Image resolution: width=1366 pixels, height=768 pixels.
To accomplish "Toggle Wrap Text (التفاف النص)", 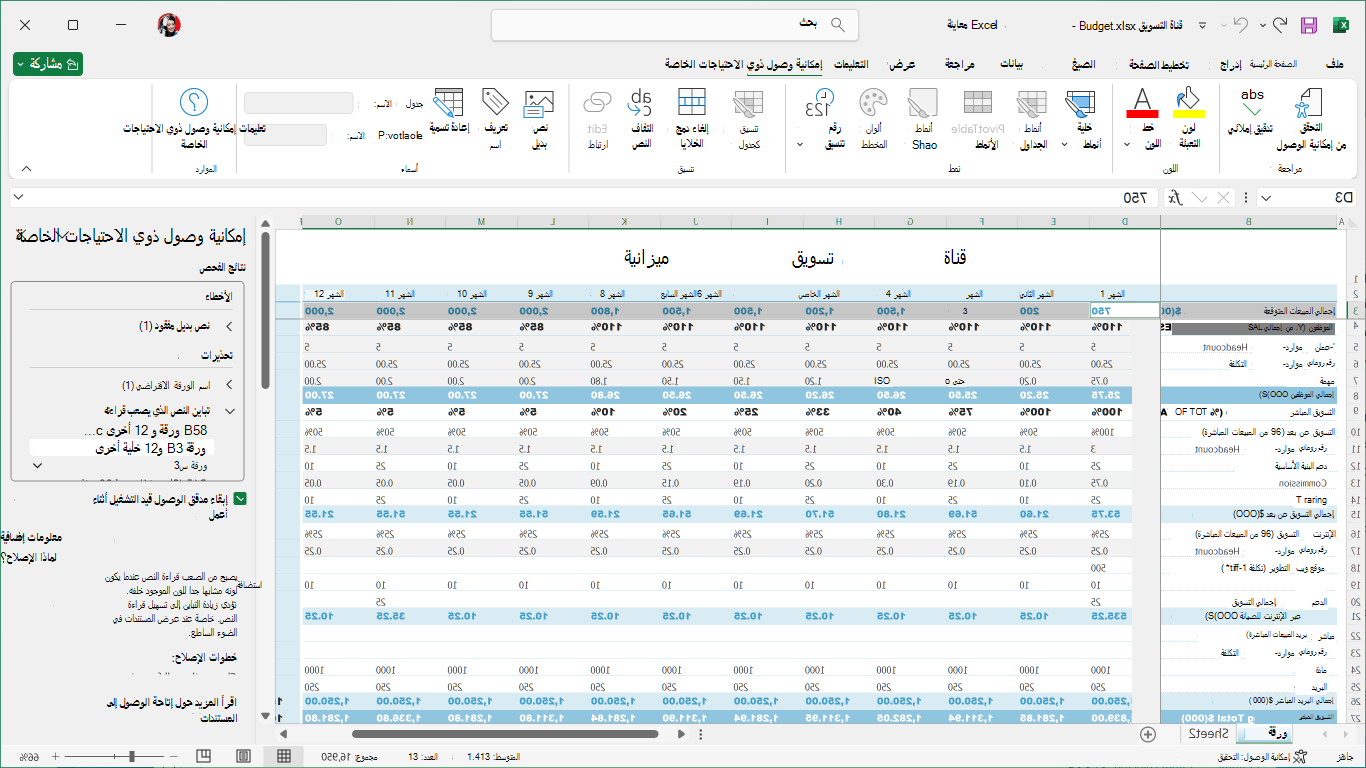I will coord(641,118).
